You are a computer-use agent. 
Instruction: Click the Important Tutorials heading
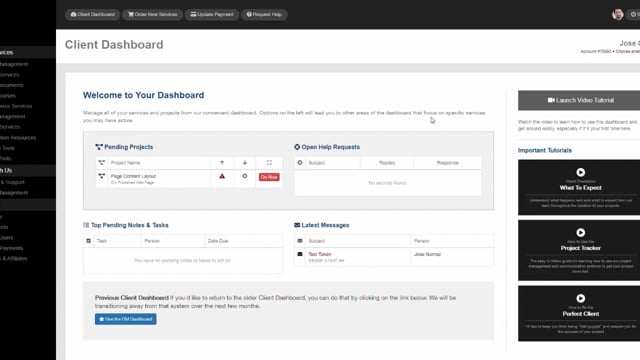pos(545,150)
